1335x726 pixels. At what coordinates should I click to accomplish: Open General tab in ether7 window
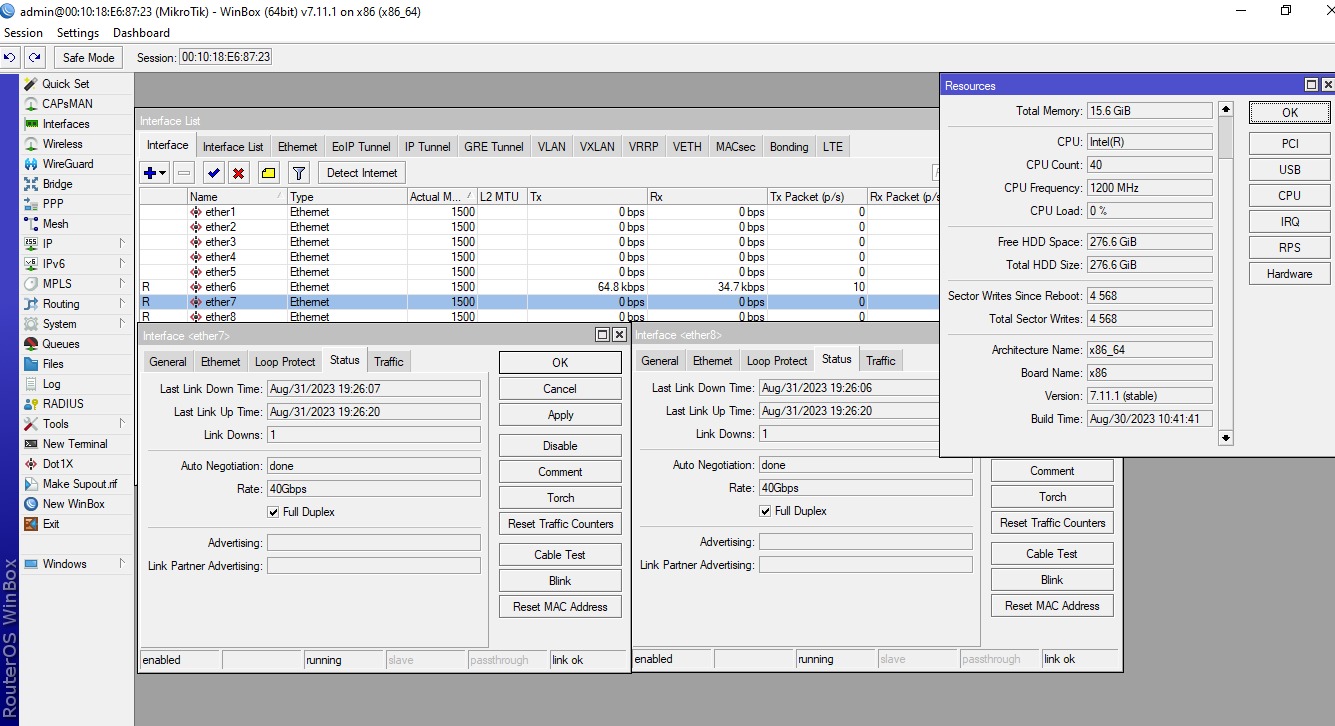(x=168, y=362)
